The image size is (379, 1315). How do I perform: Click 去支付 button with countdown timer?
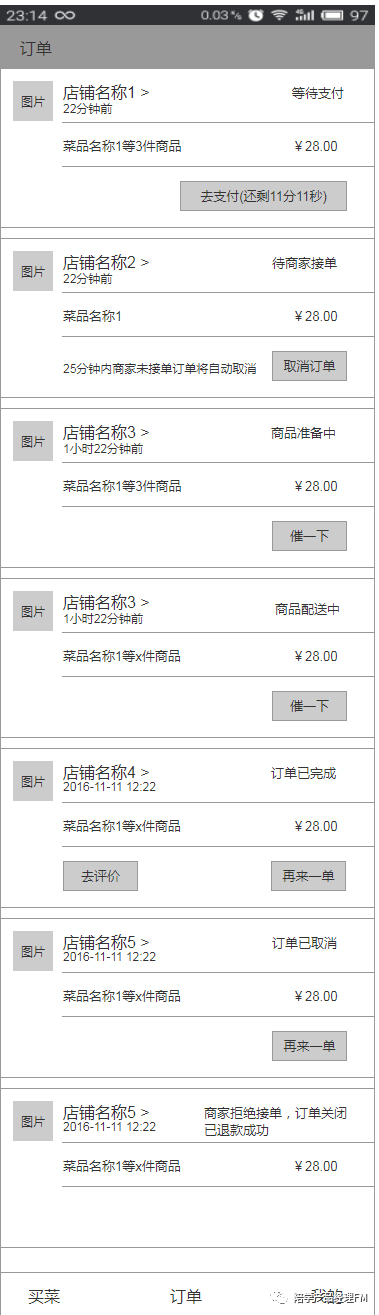(263, 196)
